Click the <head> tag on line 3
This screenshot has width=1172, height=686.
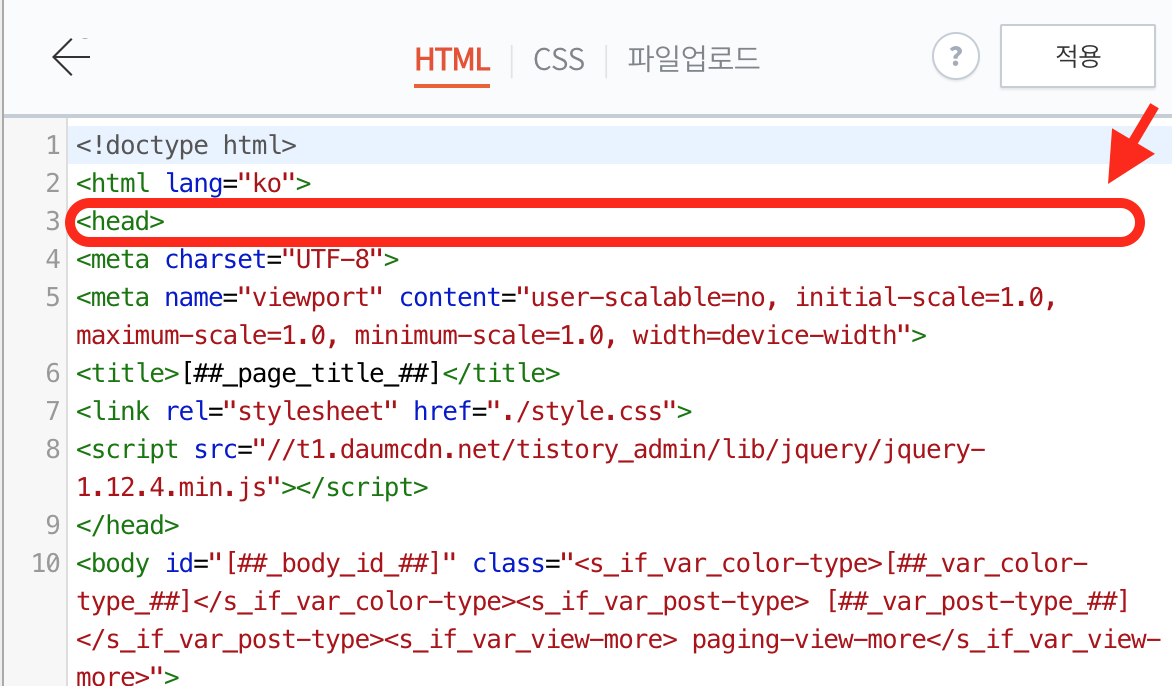coord(120,221)
